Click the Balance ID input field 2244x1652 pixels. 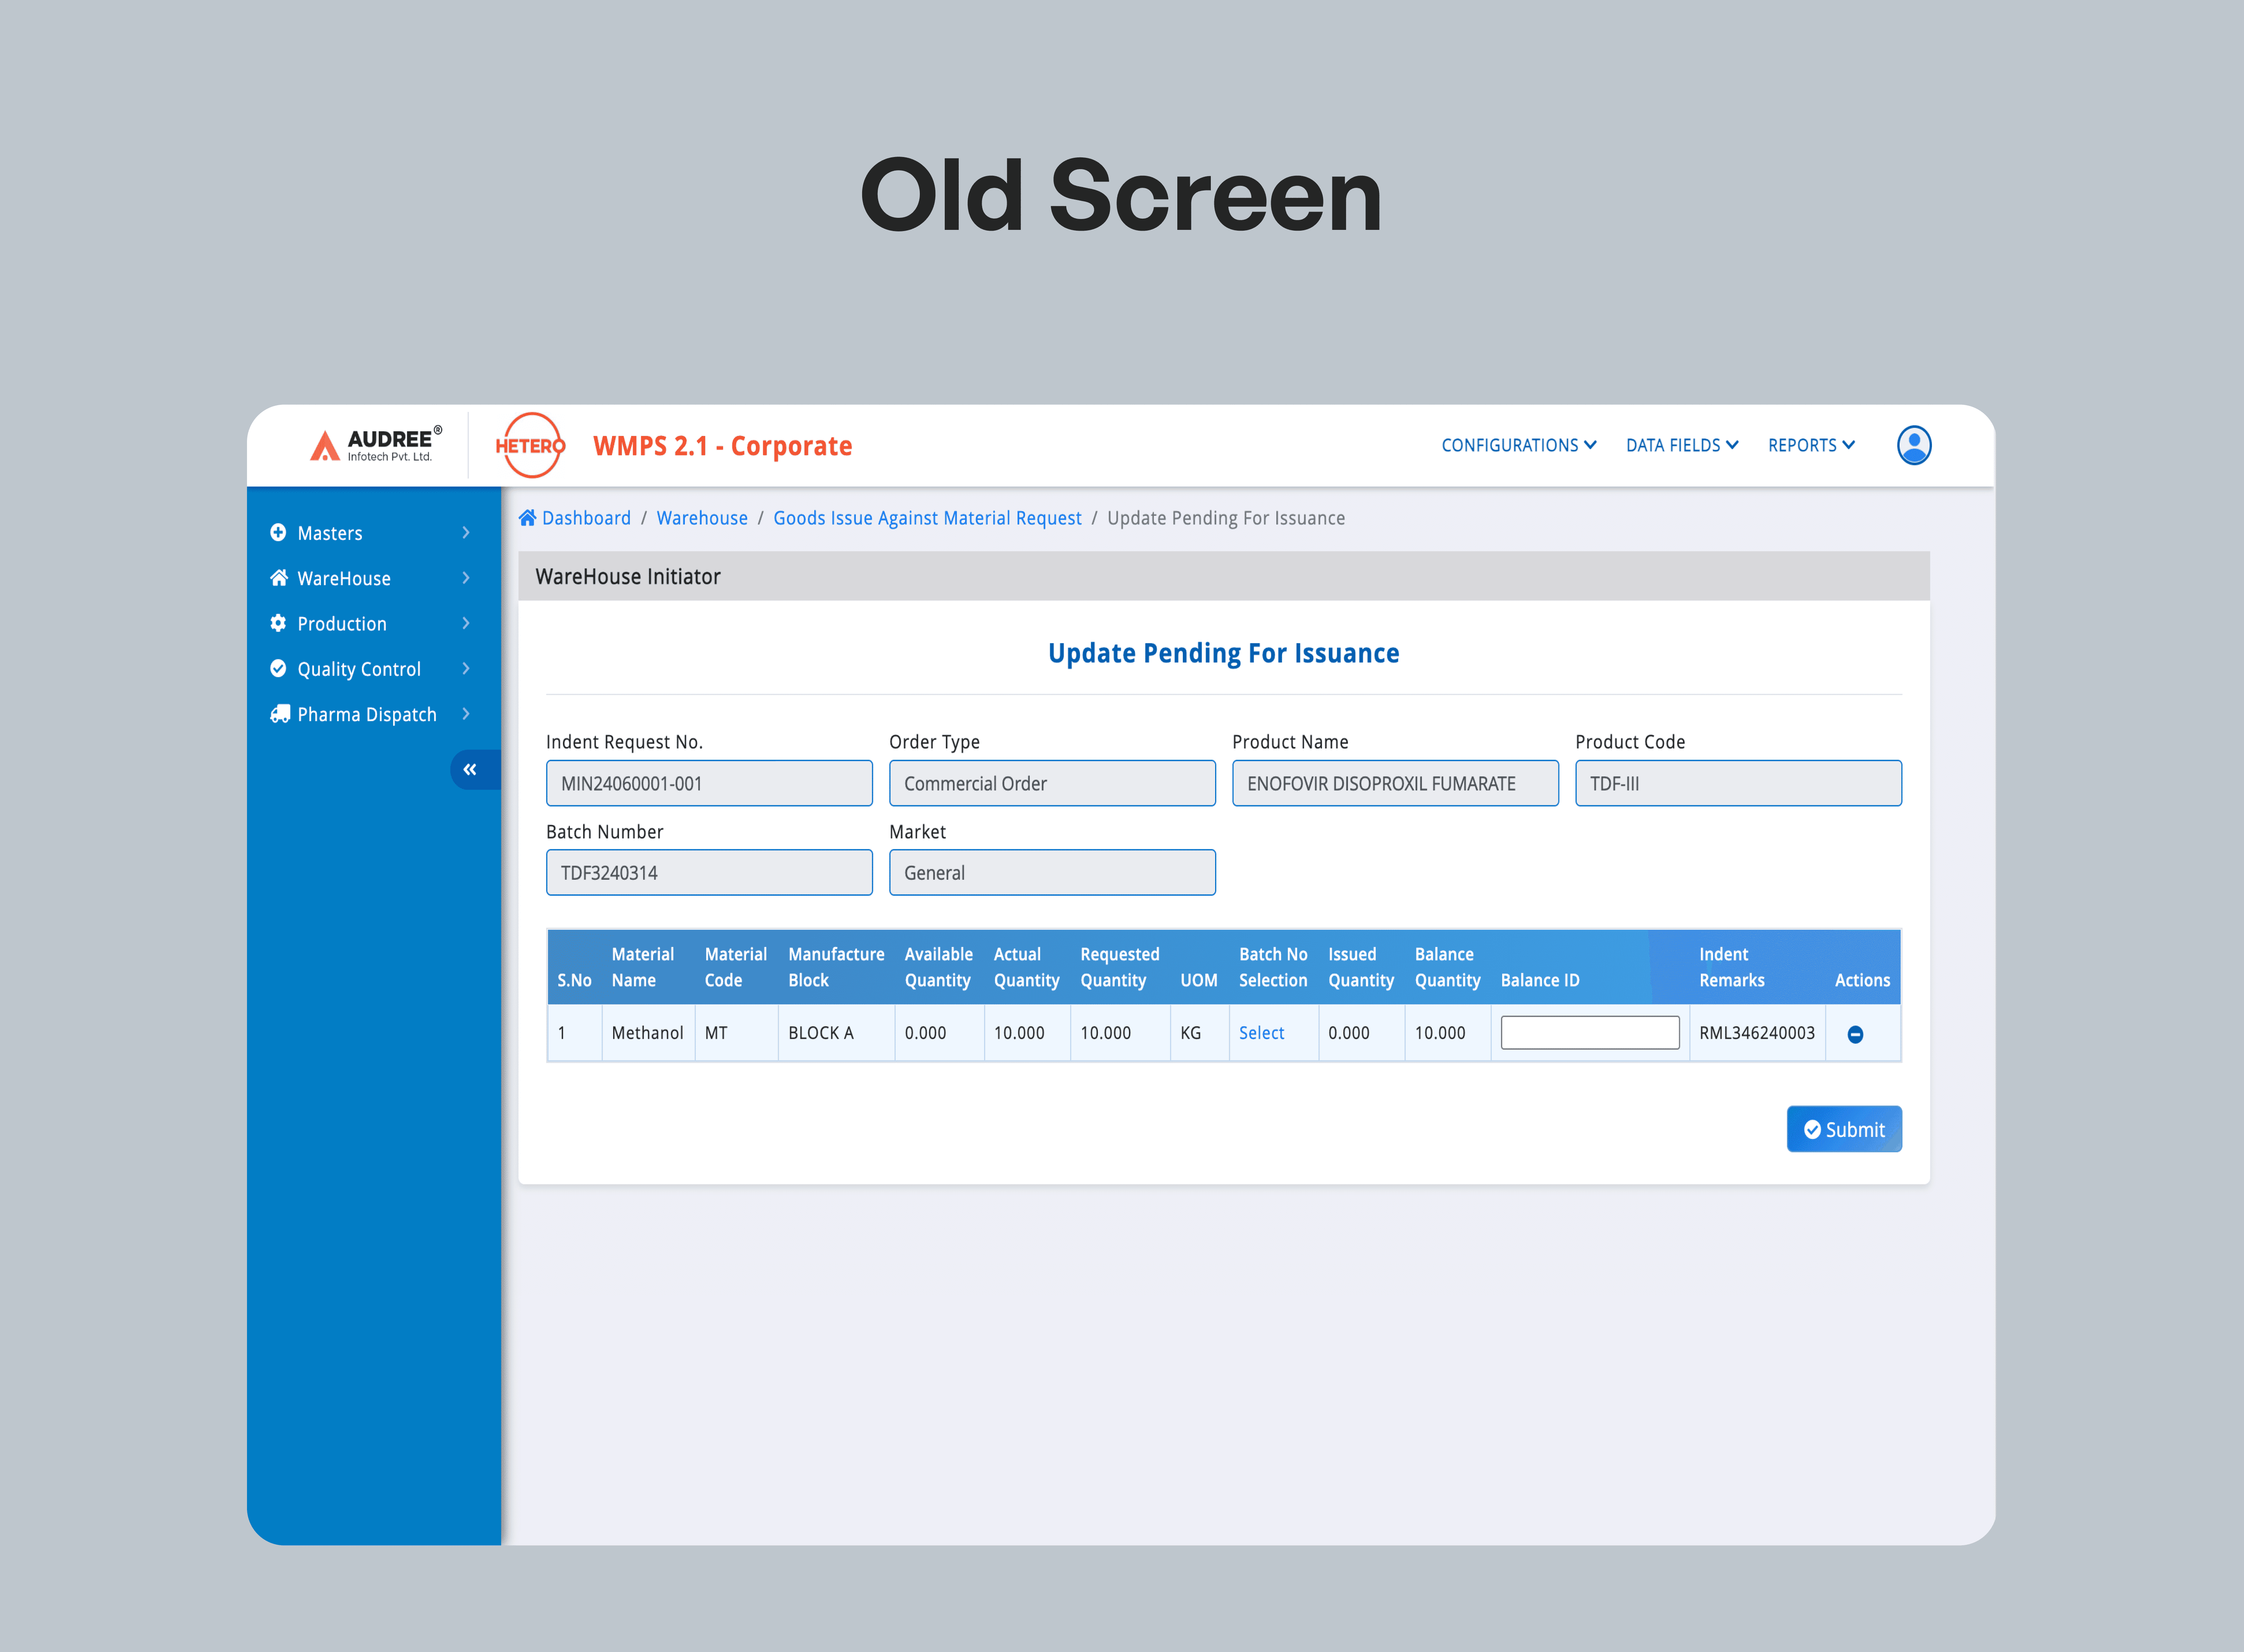[1589, 1031]
